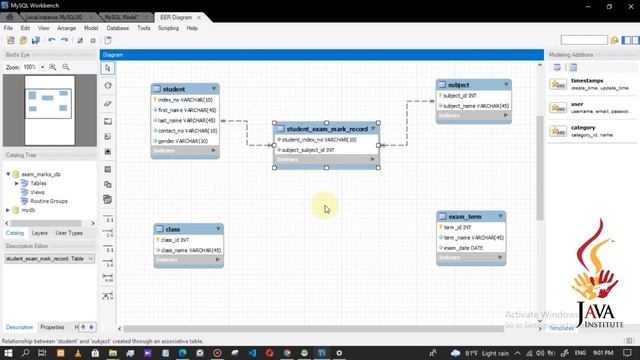This screenshot has width=640, height=360.
Task: Zoom out using magnifier minus icon
Action: [66, 67]
